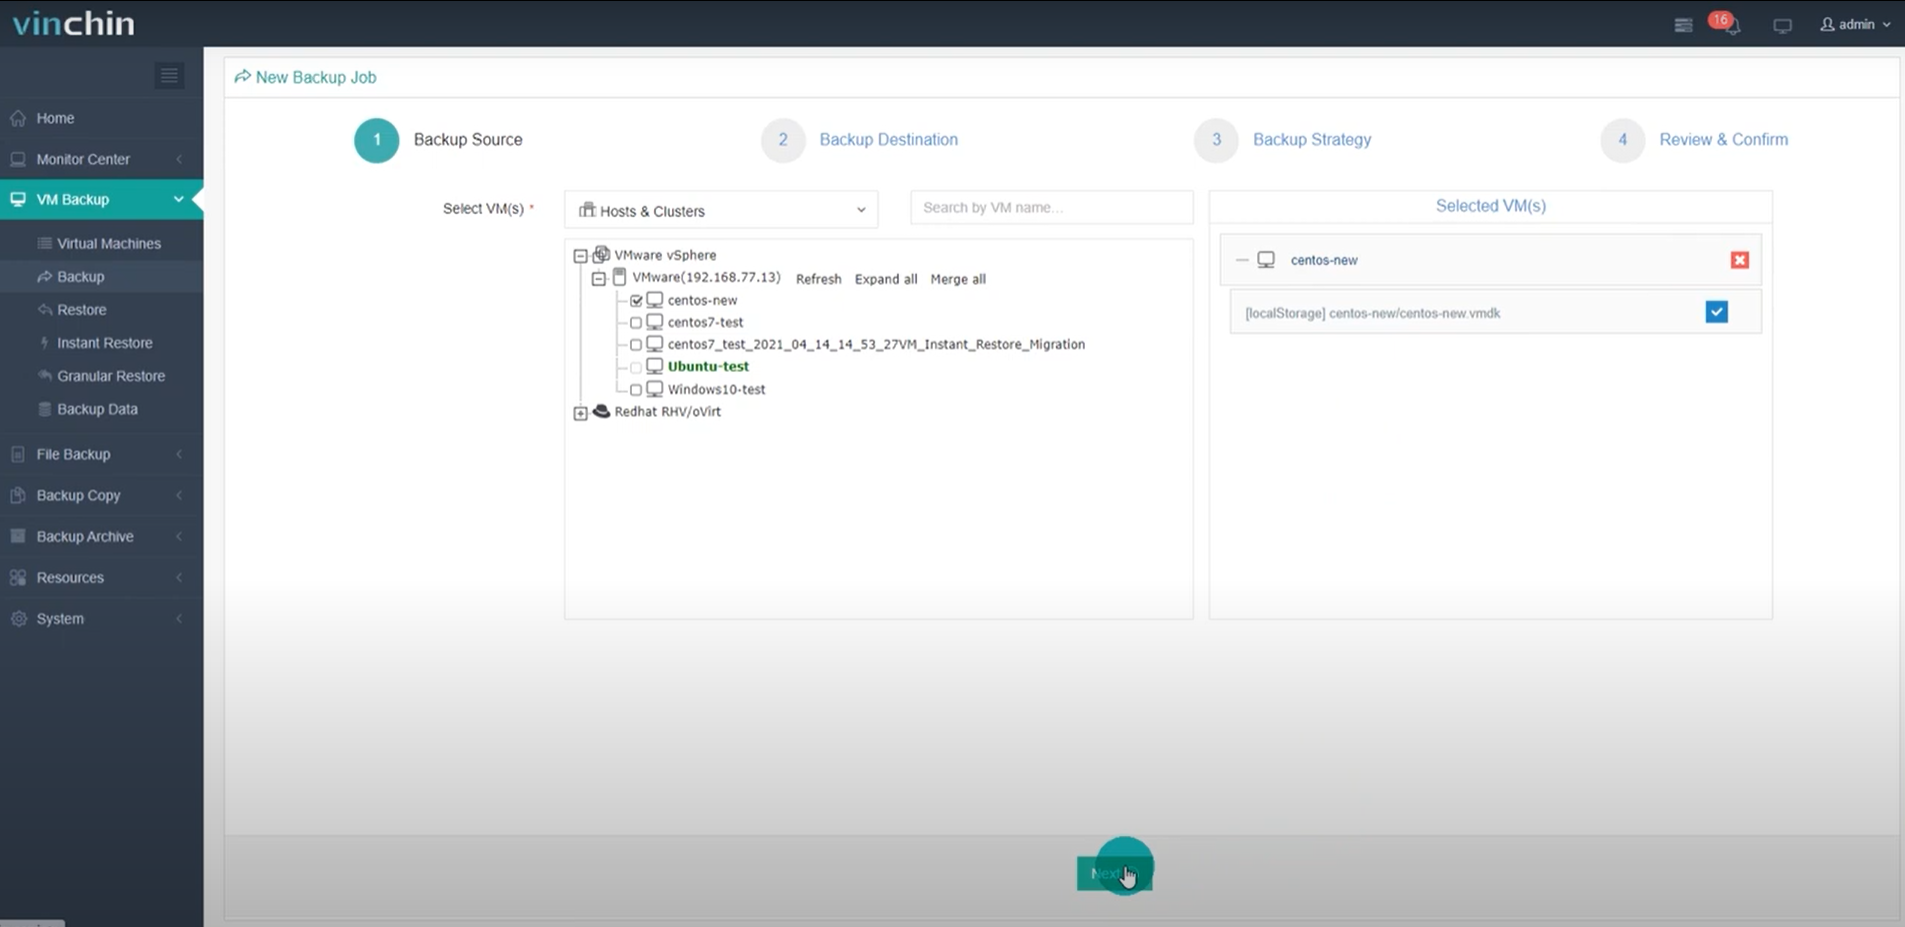Click the centos7-test VM monitor icon
1905x927 pixels.
pyautogui.click(x=655, y=322)
